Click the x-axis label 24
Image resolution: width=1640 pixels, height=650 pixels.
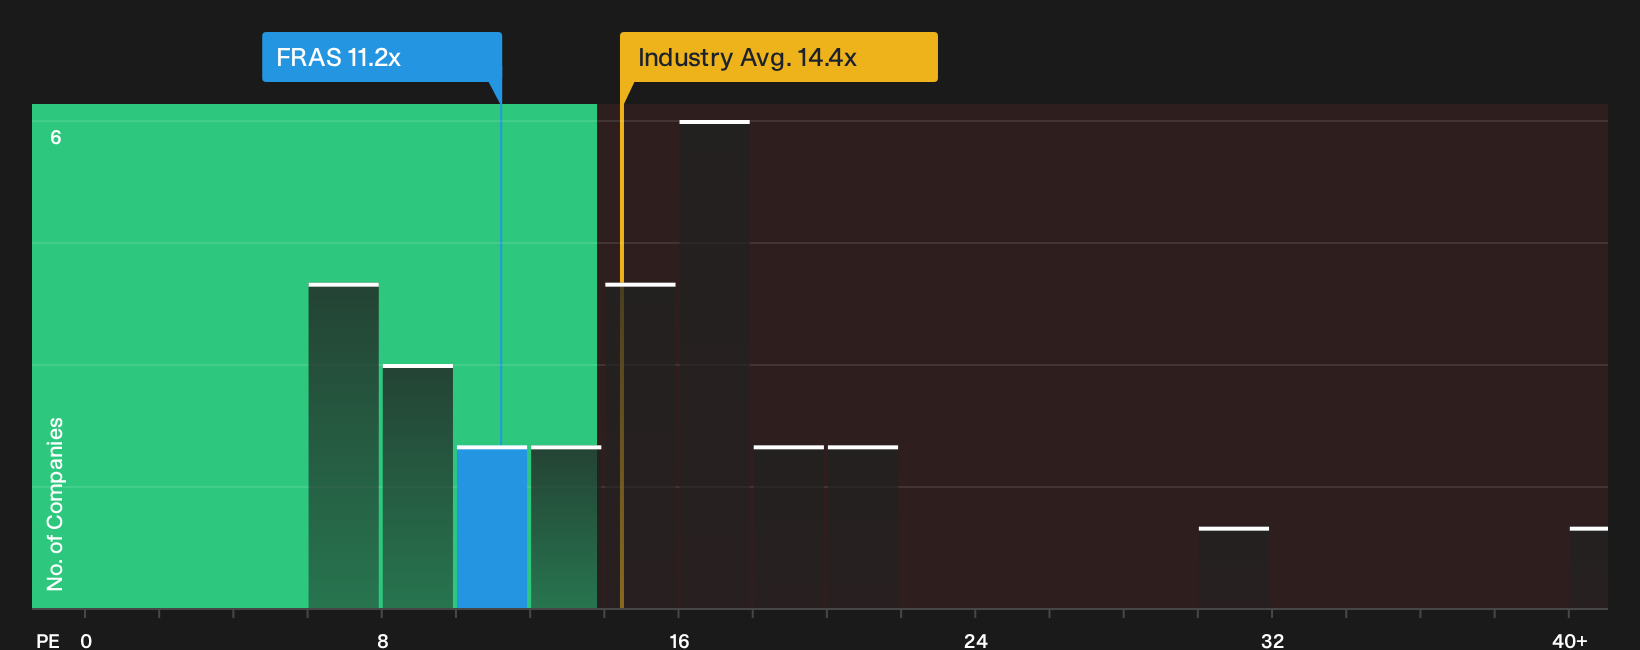[976, 641]
